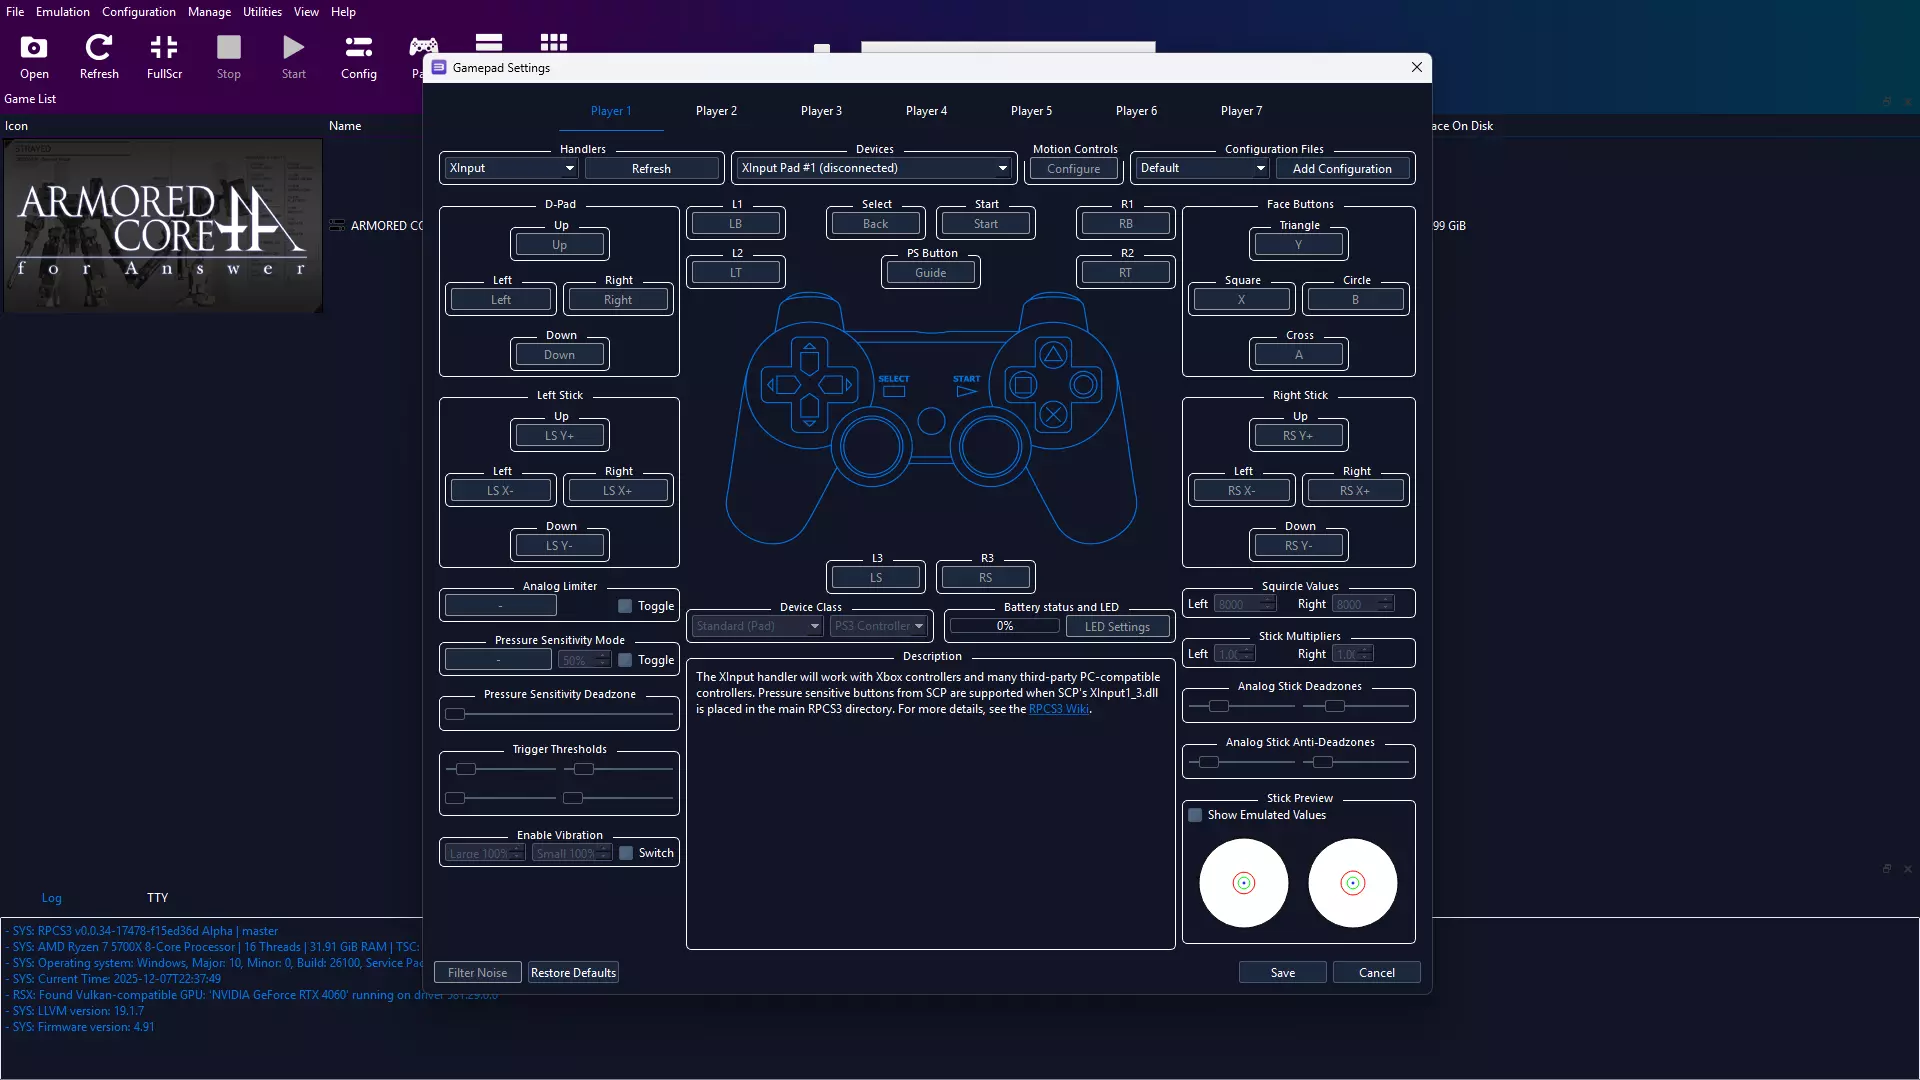
Task: Switch to list view icon
Action: coord(489,42)
